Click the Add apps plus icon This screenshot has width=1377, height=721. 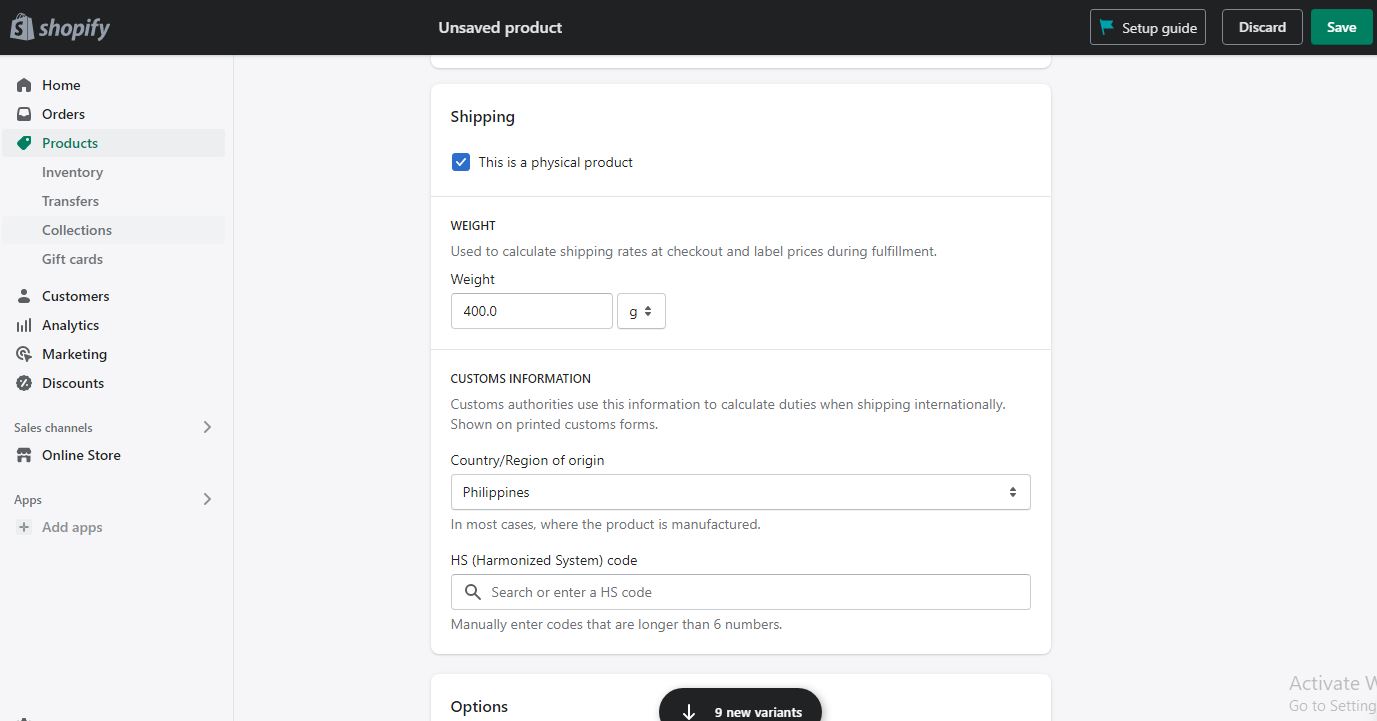click(24, 527)
